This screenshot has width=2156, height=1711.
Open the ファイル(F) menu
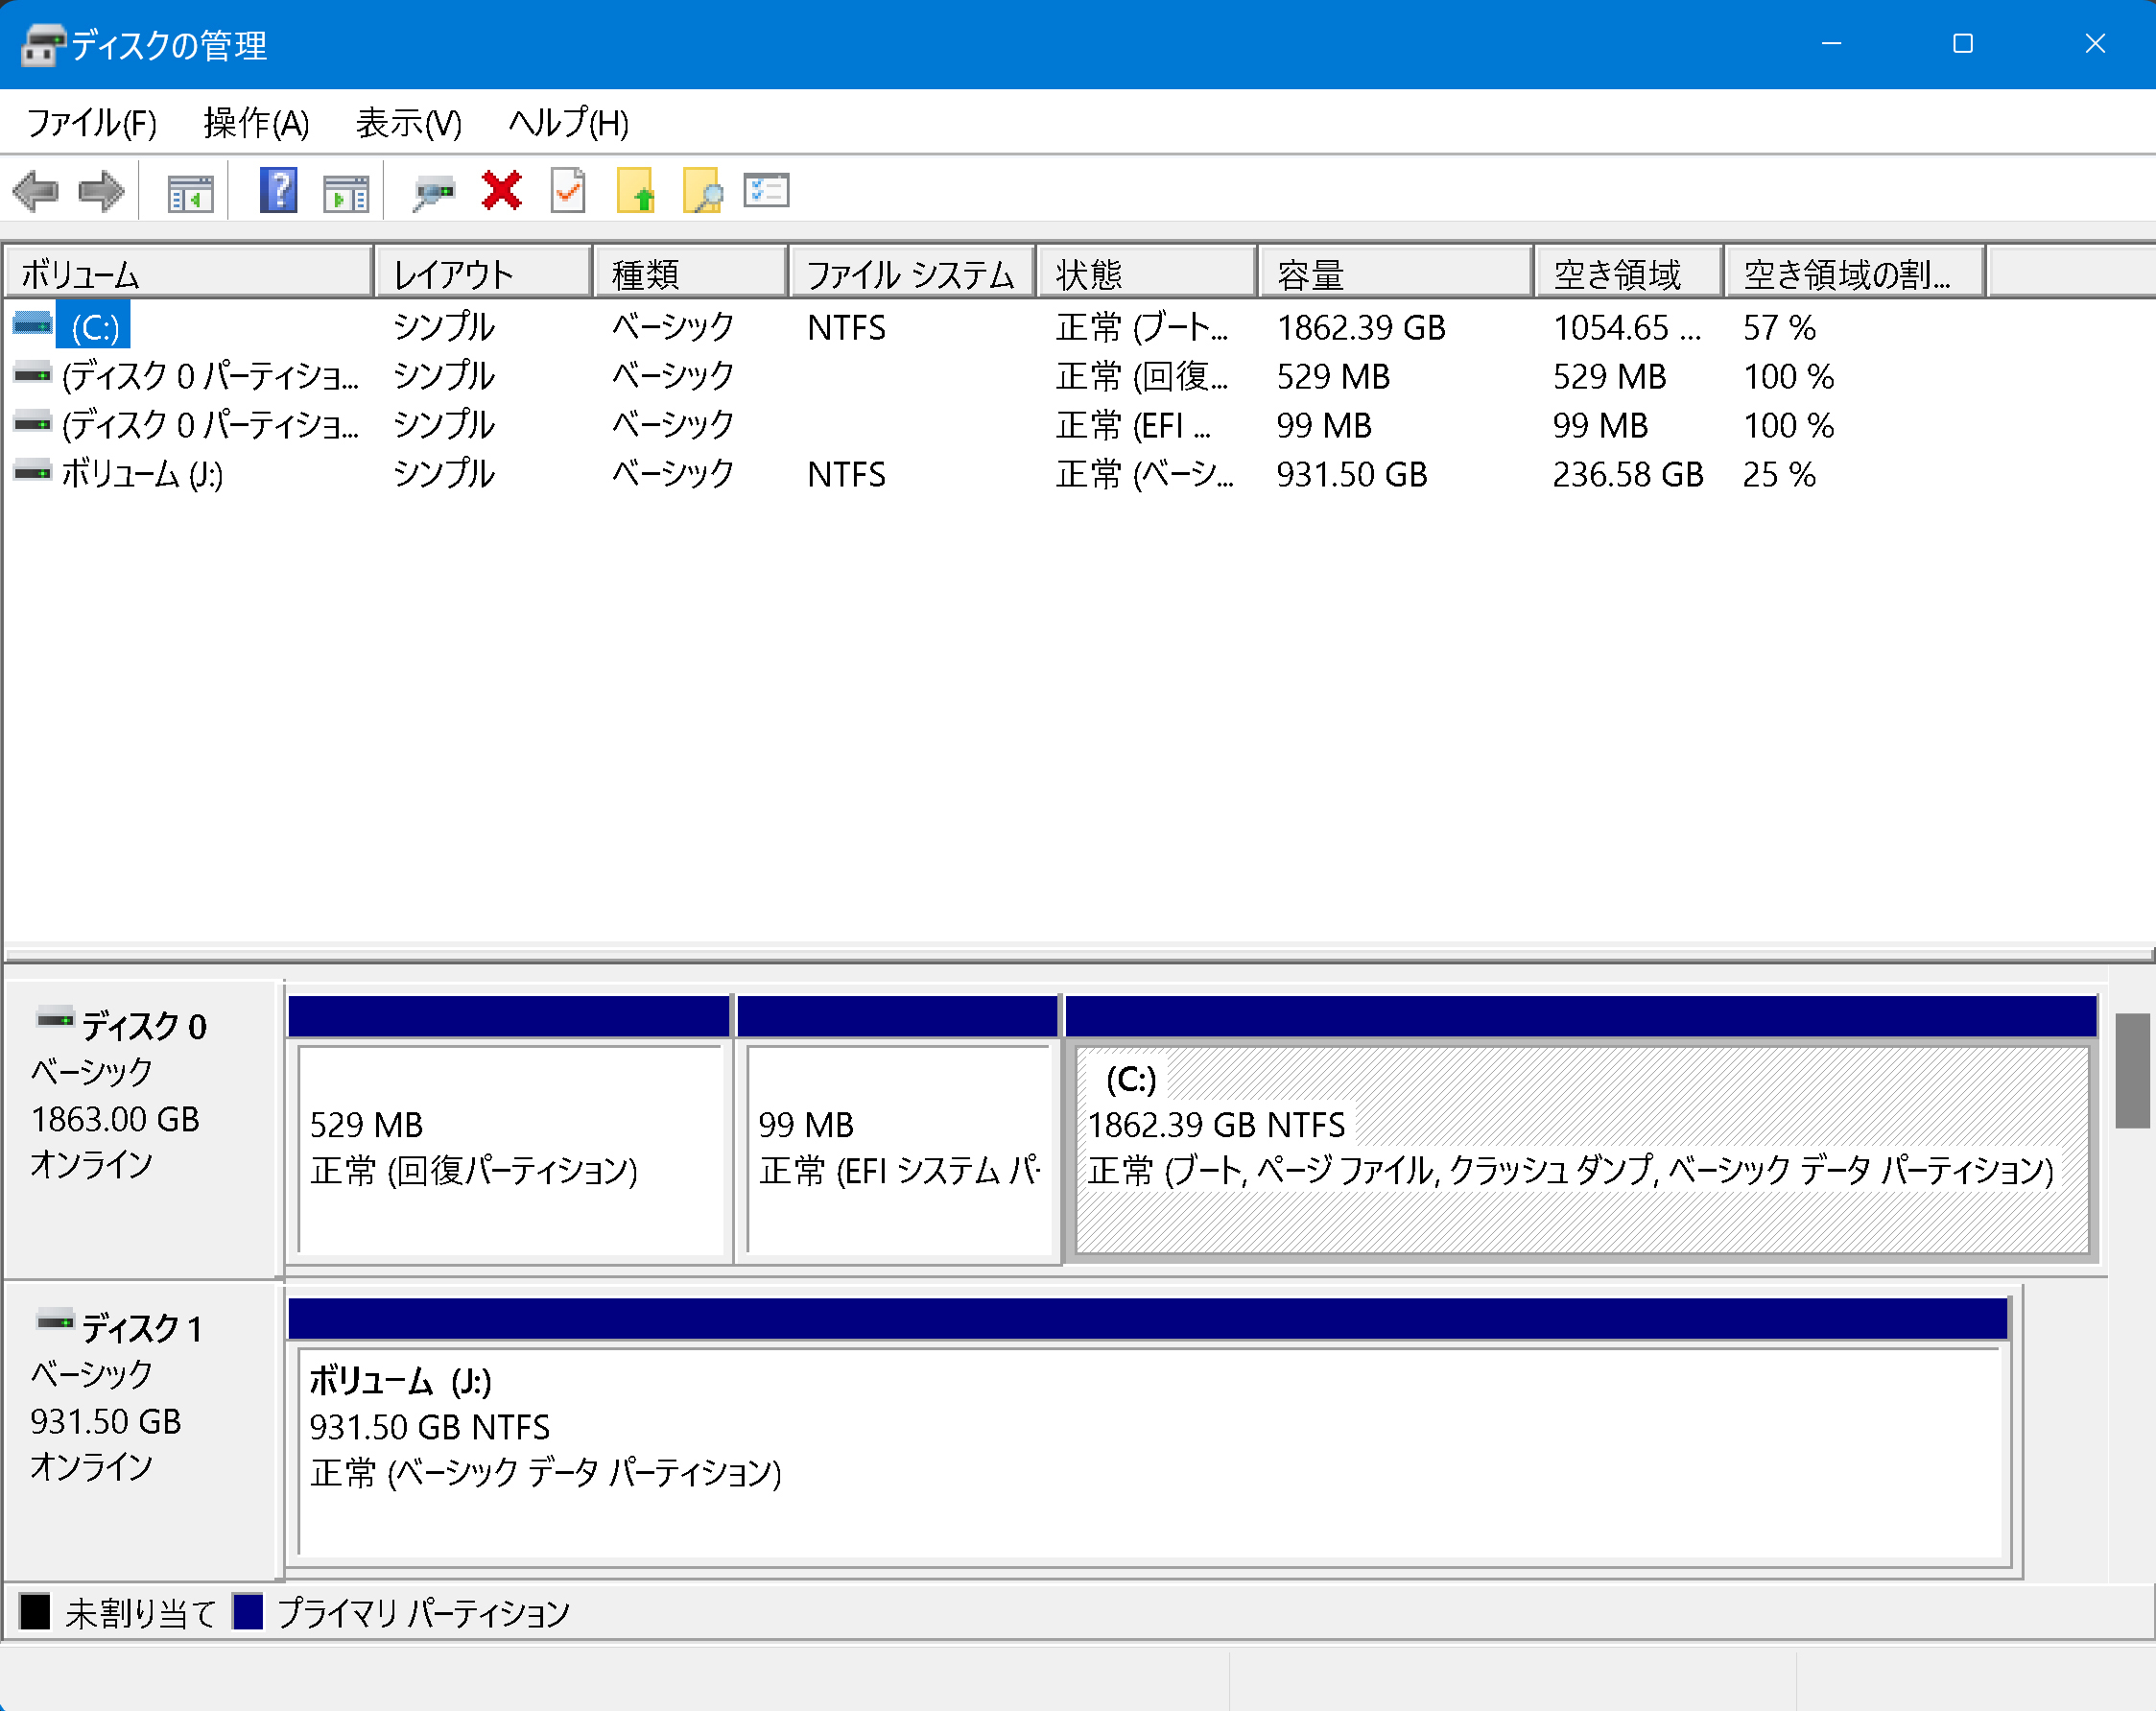tap(91, 123)
